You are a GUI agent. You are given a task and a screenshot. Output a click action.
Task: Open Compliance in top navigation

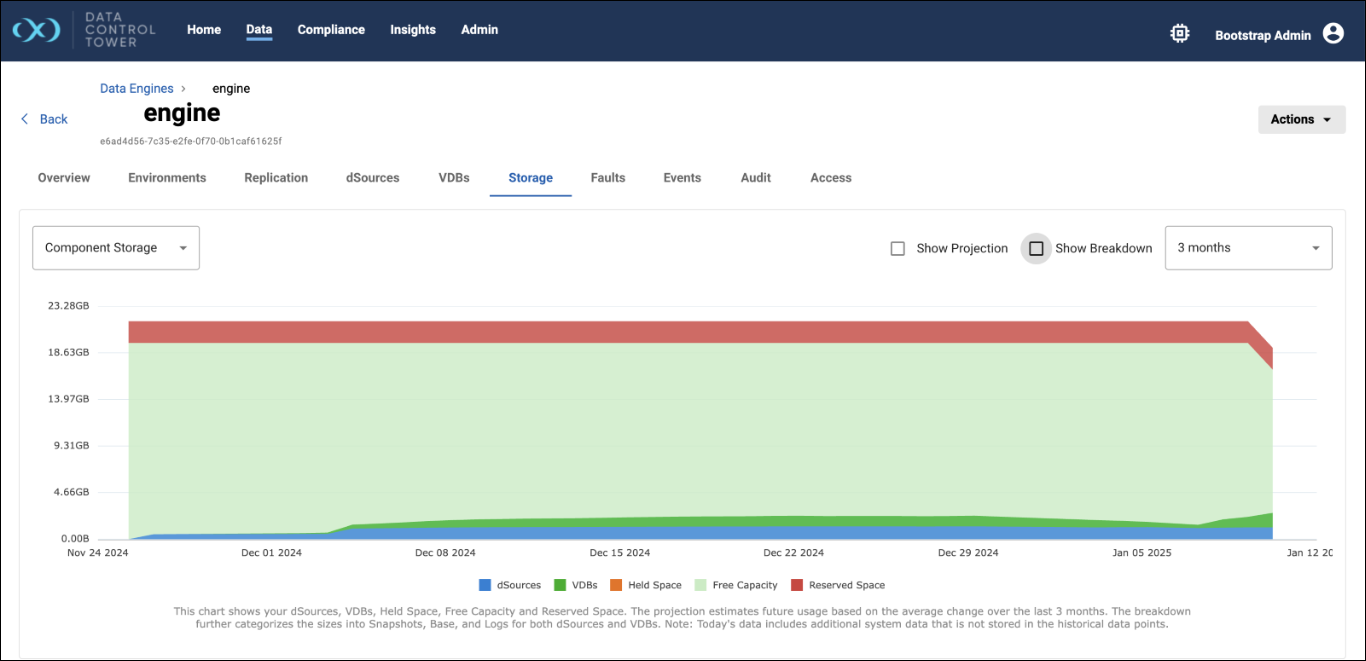(331, 30)
